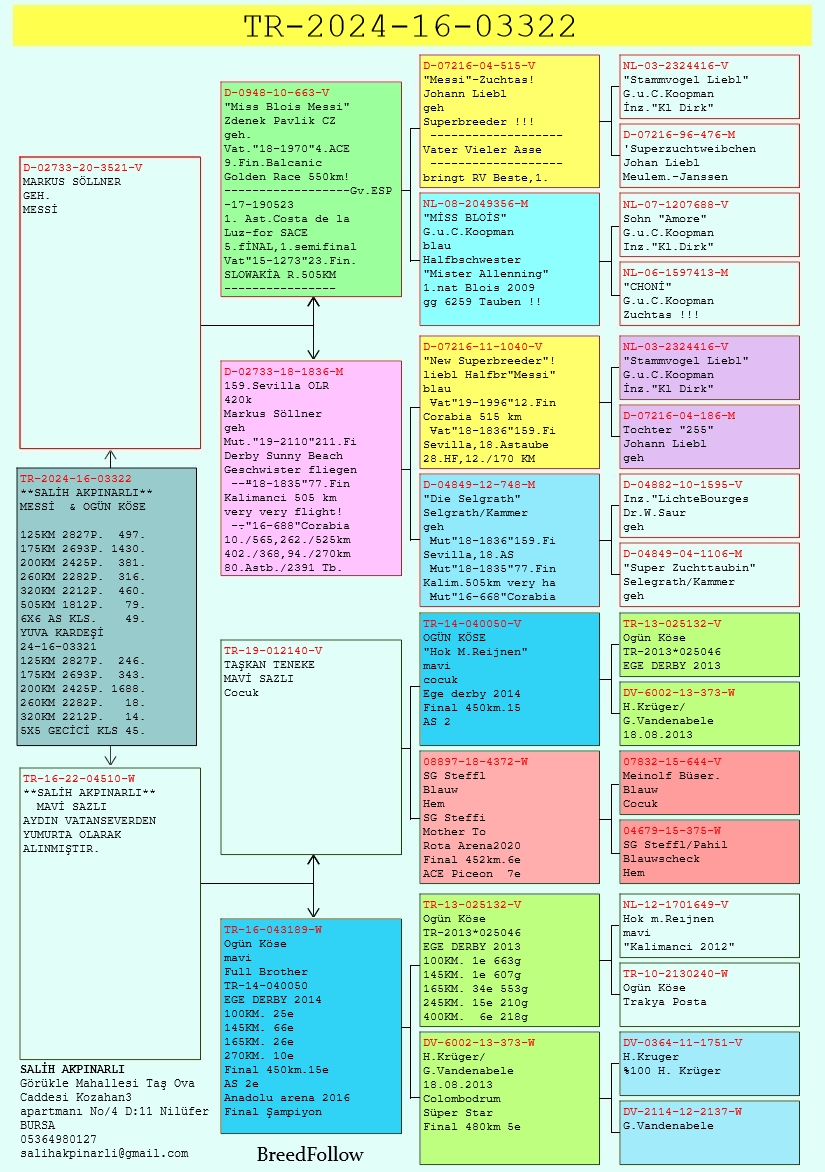Select the DV-0364-11-1751-V H.Kruger box
Viewport: 825px width, 1172px height.
[710, 1064]
